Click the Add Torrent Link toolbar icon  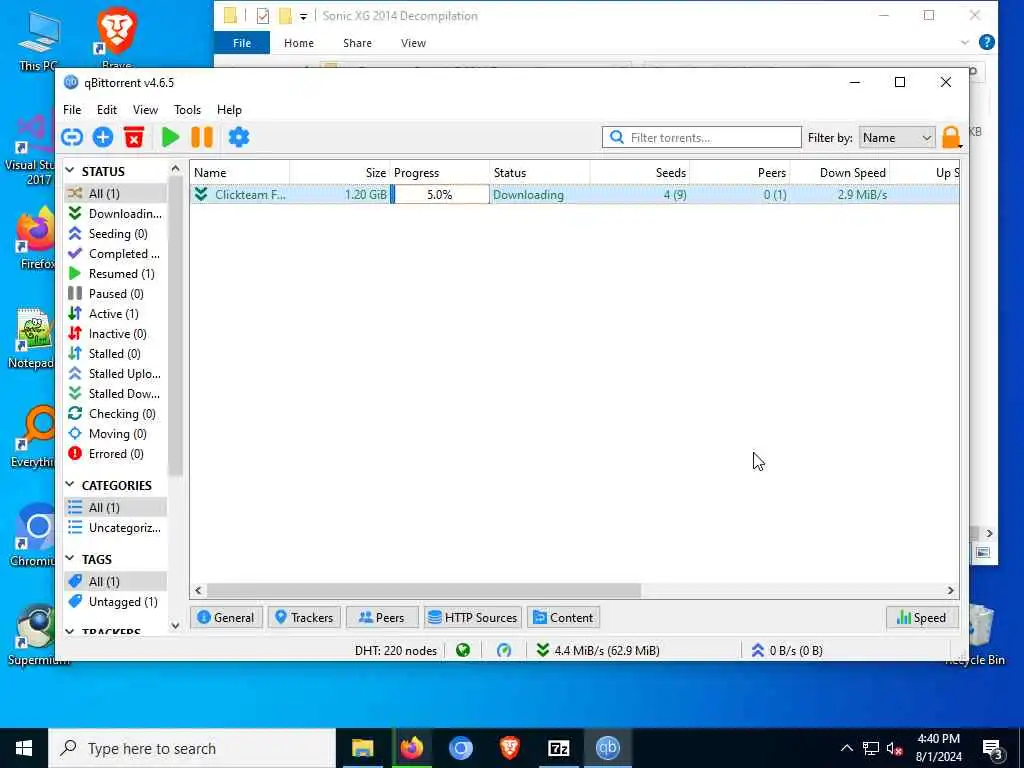72,137
